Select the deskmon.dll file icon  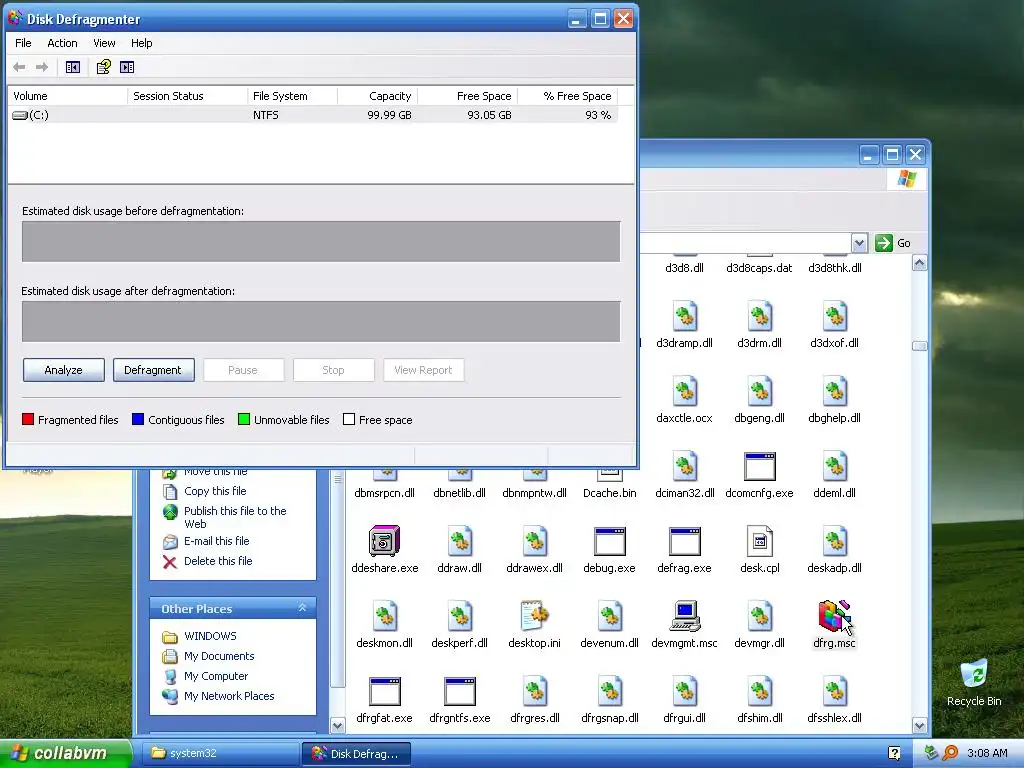point(385,617)
